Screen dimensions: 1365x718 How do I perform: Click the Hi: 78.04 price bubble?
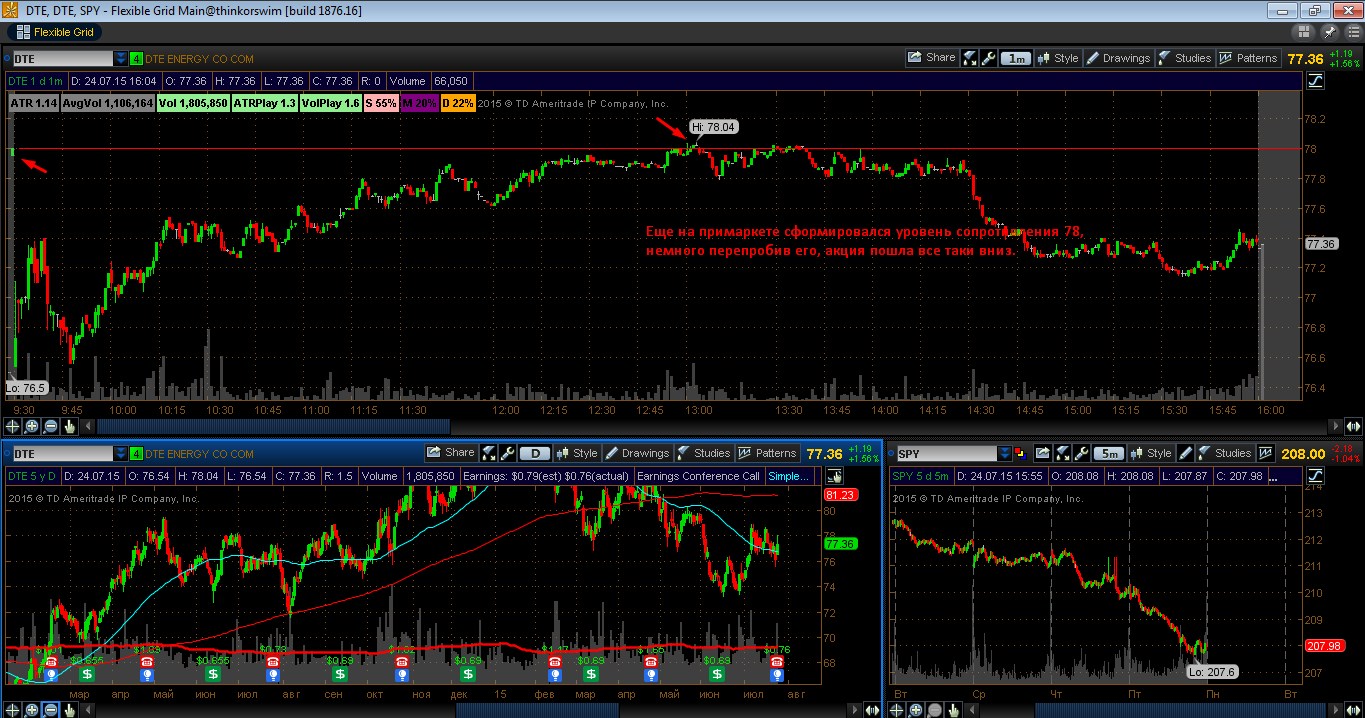pos(713,128)
